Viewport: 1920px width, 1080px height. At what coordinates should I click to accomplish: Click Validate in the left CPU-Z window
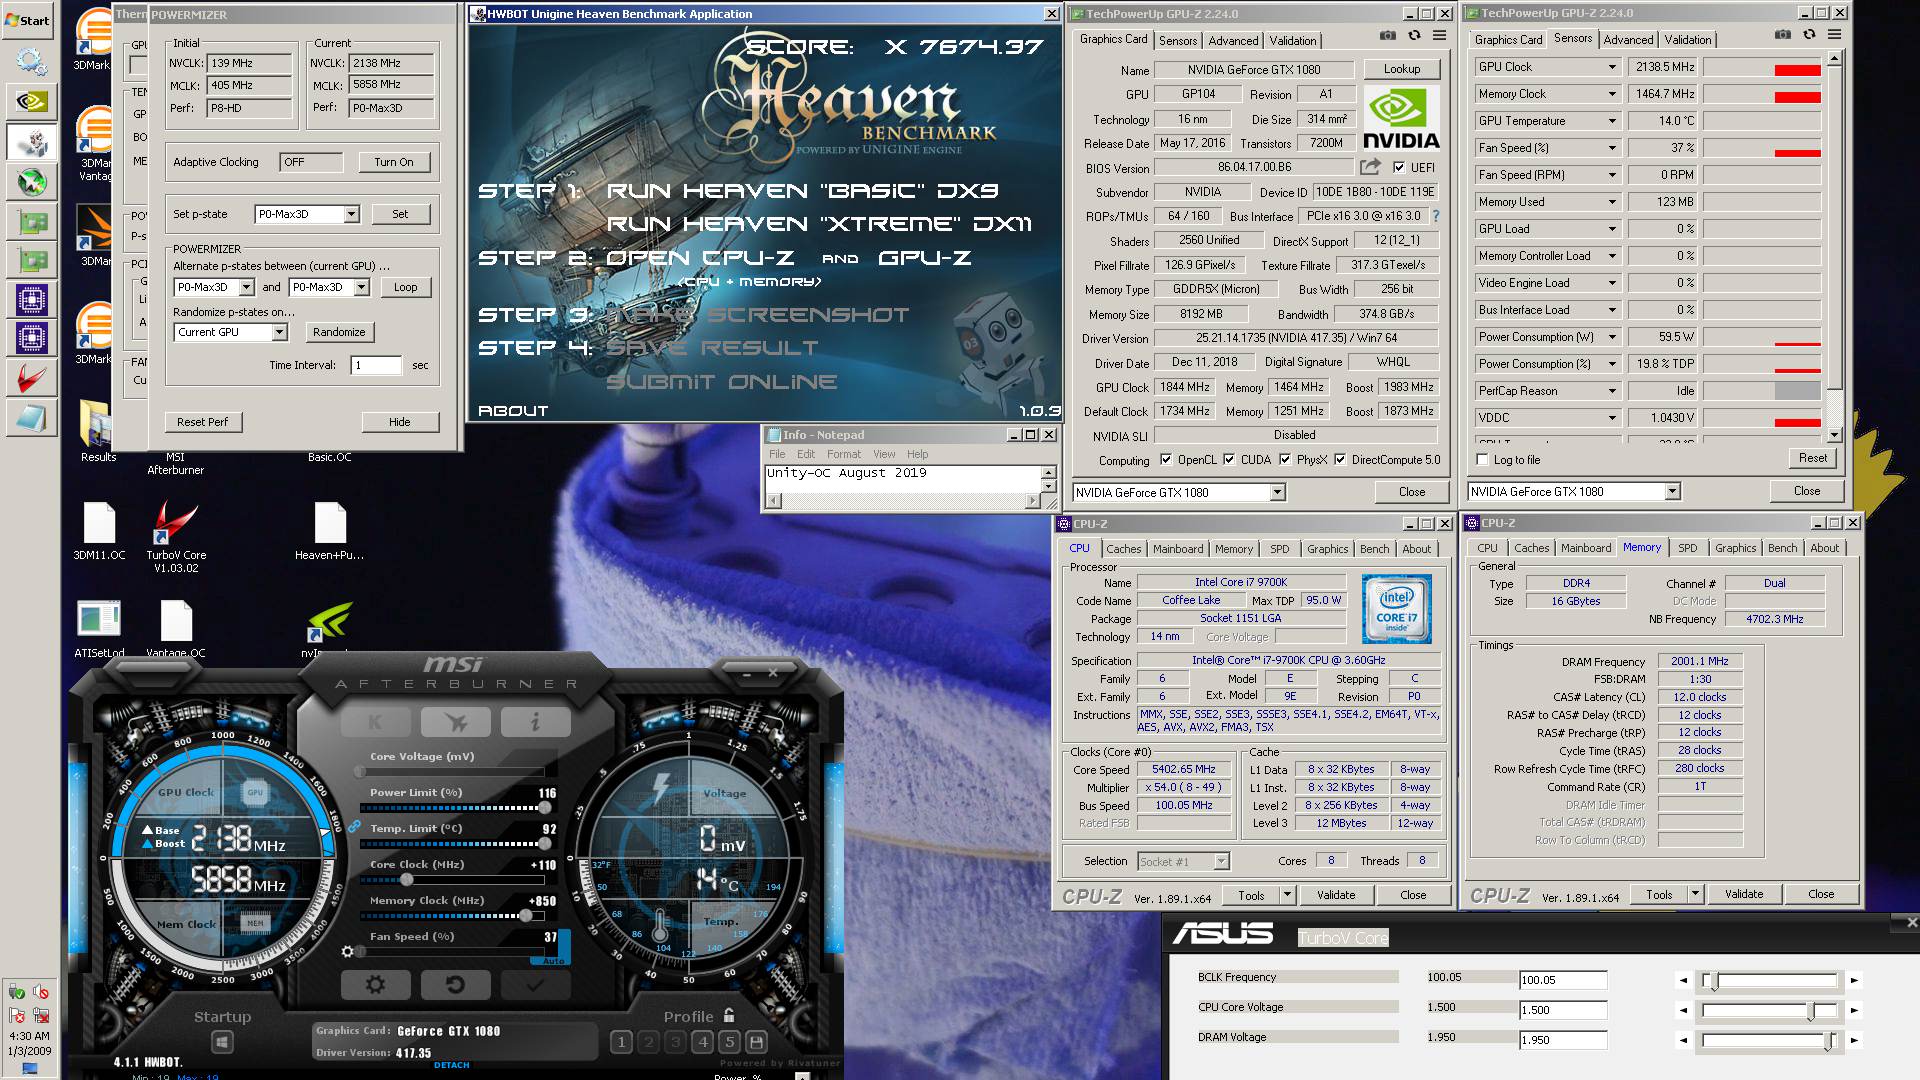pyautogui.click(x=1335, y=895)
